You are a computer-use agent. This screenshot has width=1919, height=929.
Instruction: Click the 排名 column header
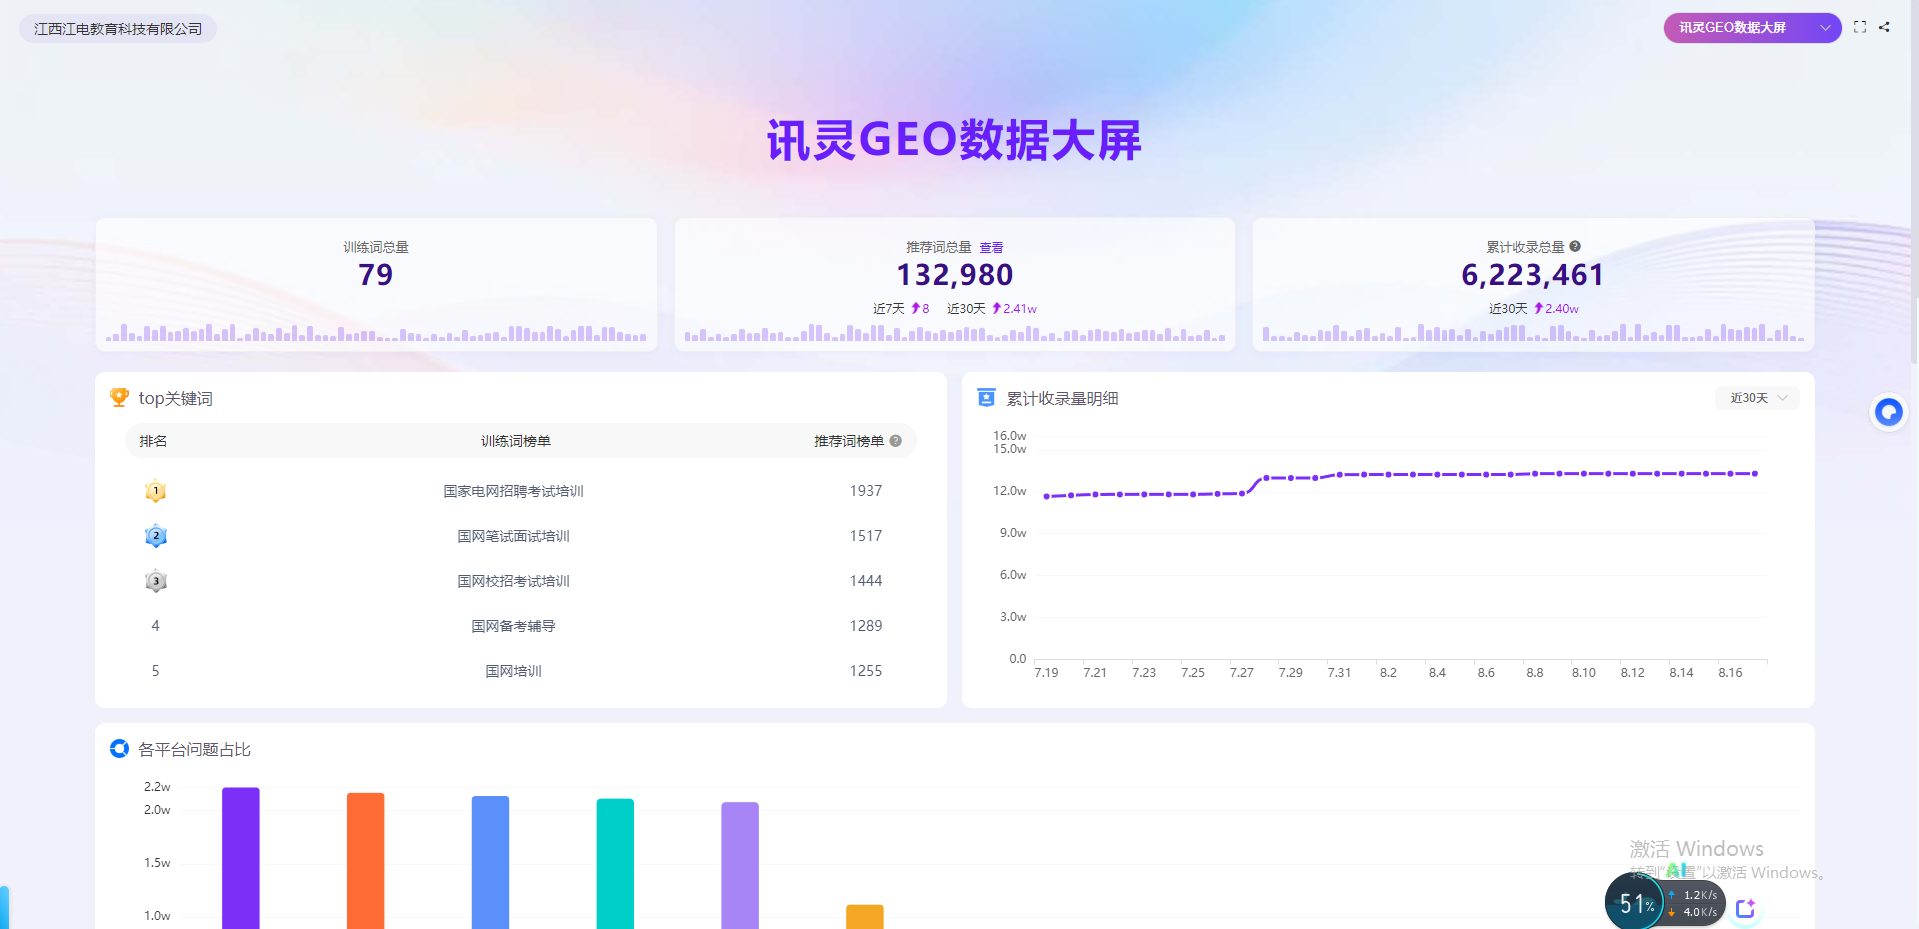tap(153, 441)
